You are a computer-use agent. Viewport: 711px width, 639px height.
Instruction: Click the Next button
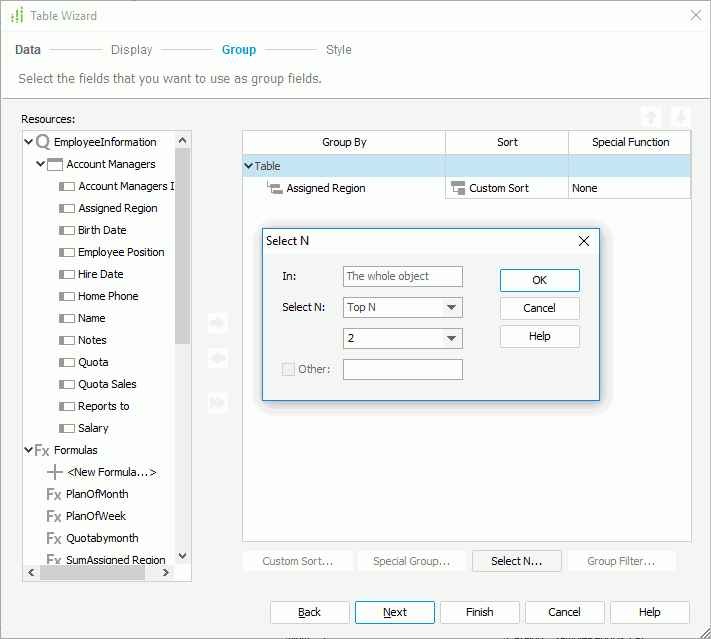(x=394, y=612)
